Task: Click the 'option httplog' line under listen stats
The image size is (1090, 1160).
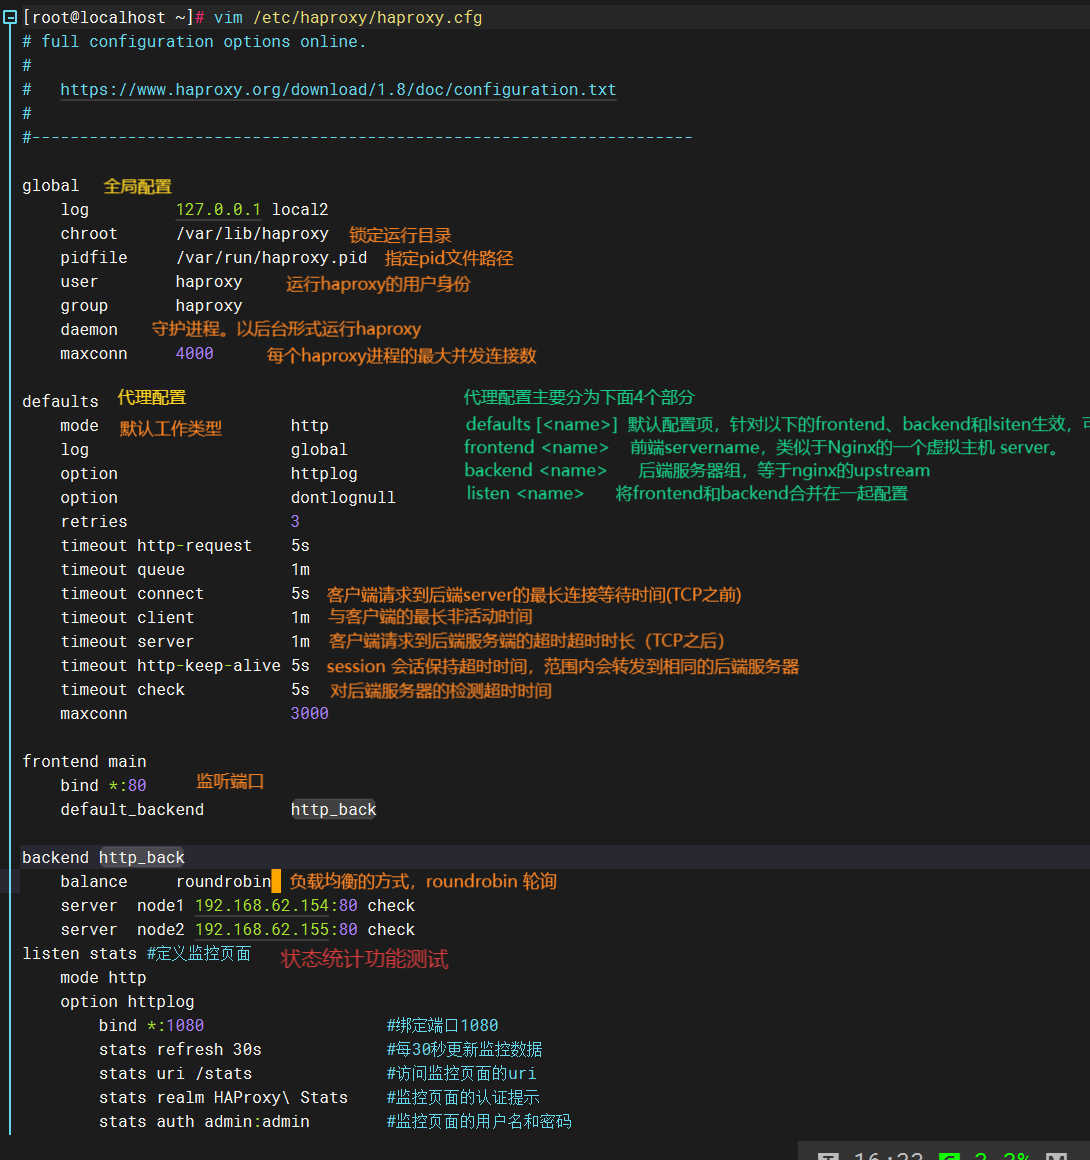Action: coord(127,1002)
